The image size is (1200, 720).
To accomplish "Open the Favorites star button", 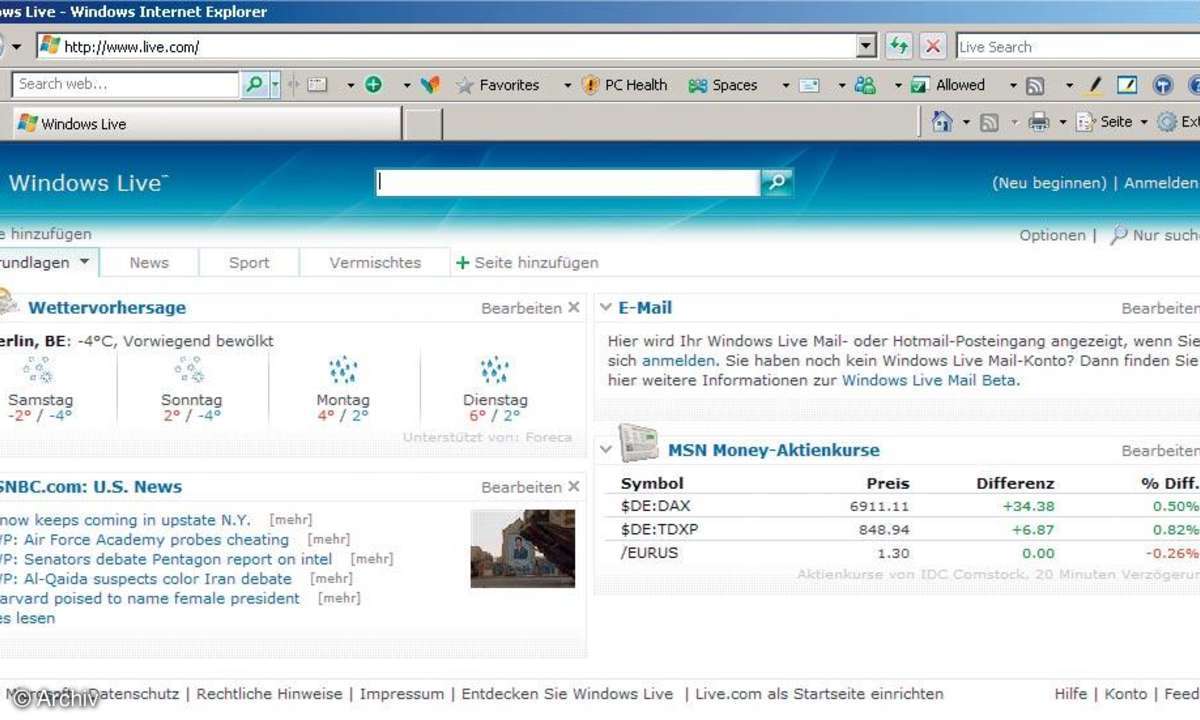I will (x=497, y=85).
